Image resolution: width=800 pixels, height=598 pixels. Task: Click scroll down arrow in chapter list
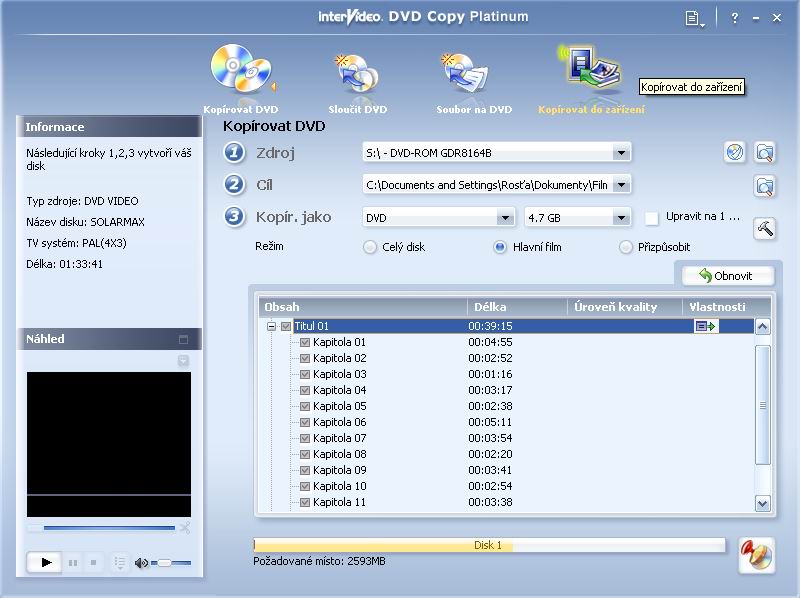point(762,504)
